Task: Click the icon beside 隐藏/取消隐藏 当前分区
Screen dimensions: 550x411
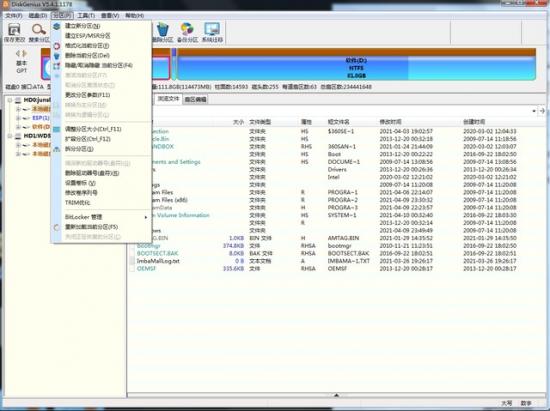Action: [56, 66]
